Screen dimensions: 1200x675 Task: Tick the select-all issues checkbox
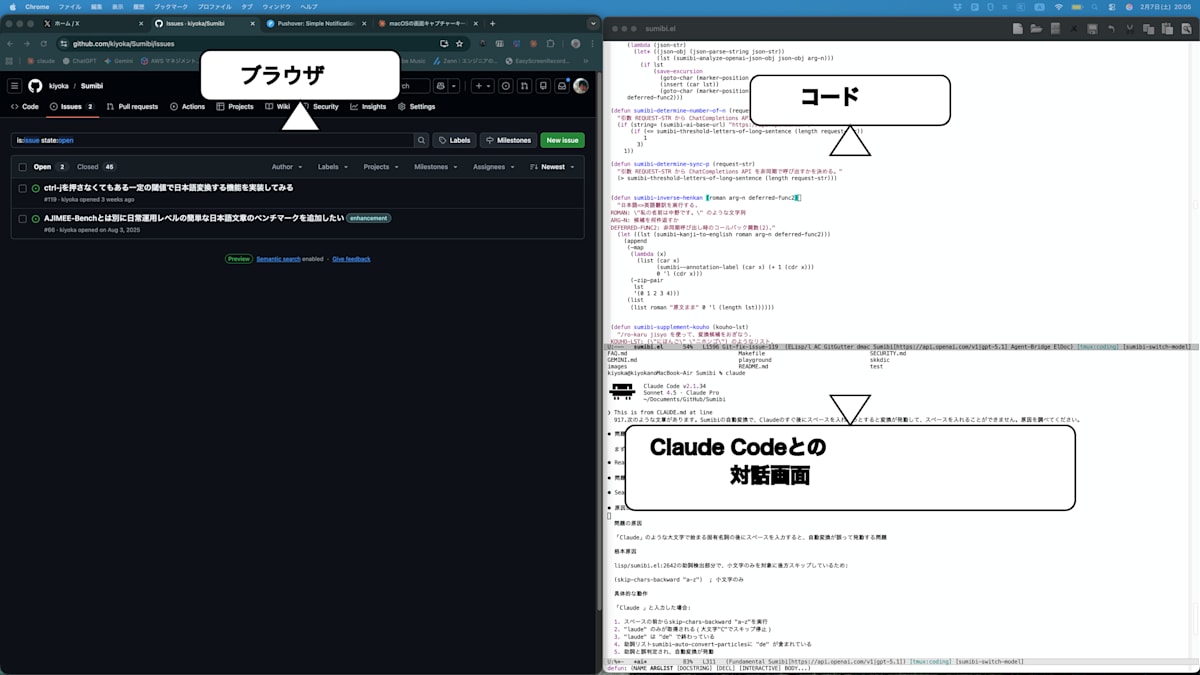click(22, 167)
